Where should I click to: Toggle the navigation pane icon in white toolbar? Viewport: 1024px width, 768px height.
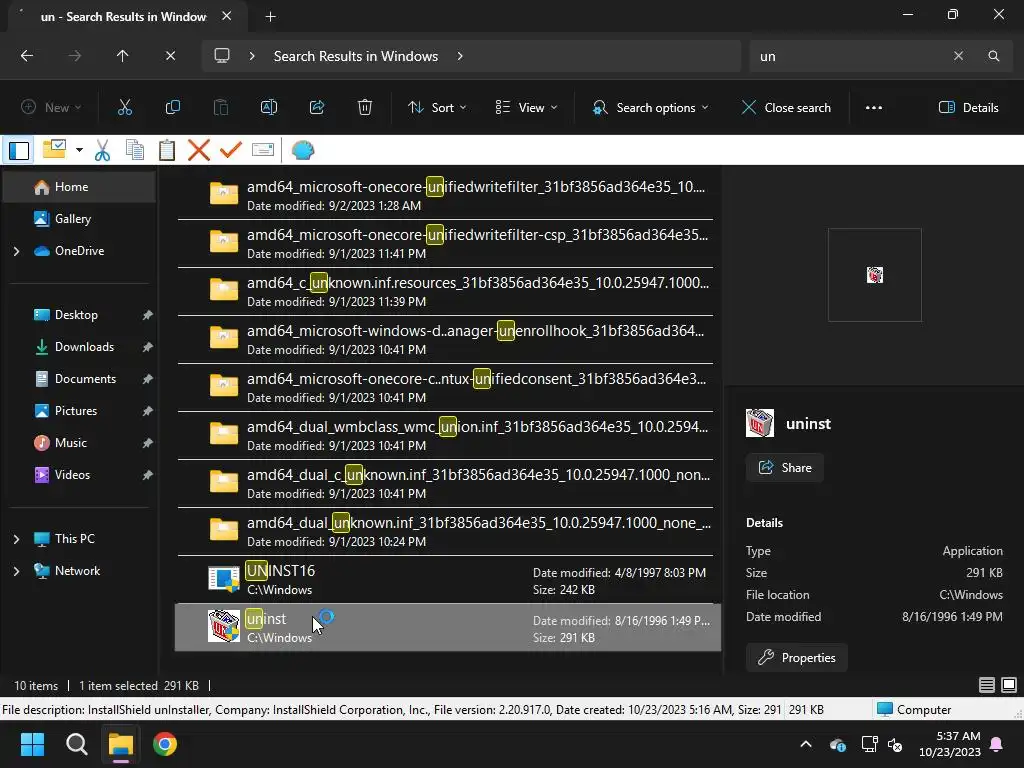tap(19, 151)
